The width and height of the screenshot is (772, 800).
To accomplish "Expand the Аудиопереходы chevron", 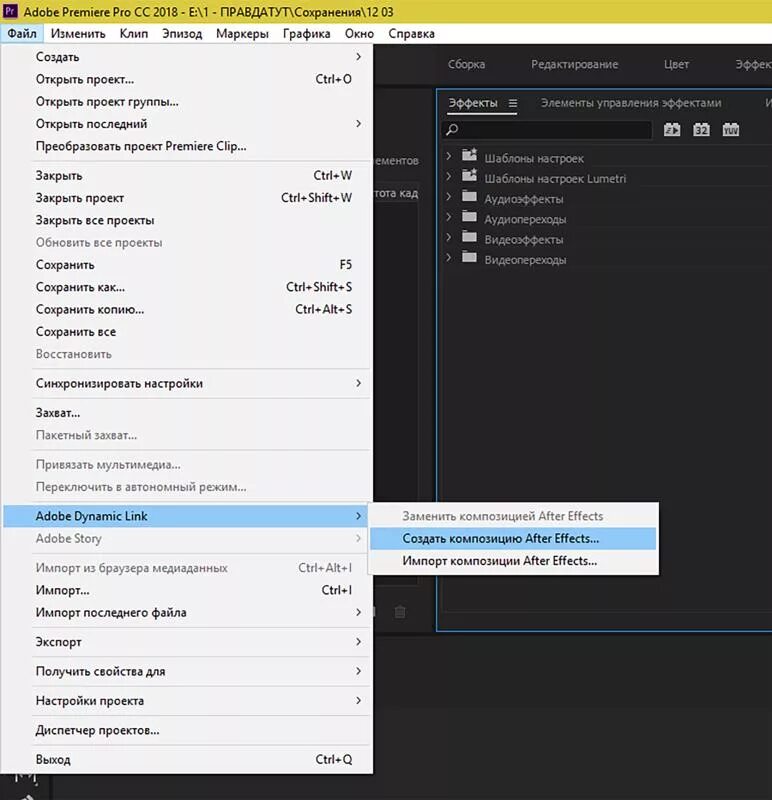I will click(x=449, y=217).
